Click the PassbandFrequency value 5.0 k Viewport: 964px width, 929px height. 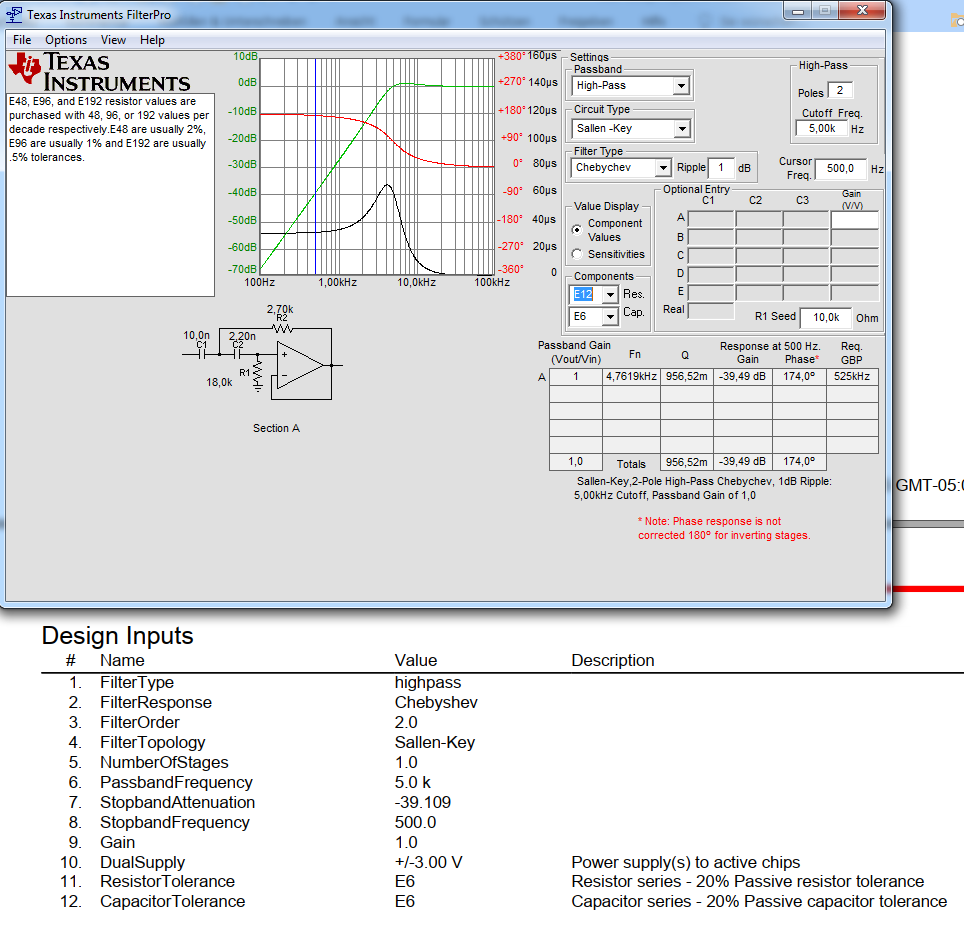413,782
